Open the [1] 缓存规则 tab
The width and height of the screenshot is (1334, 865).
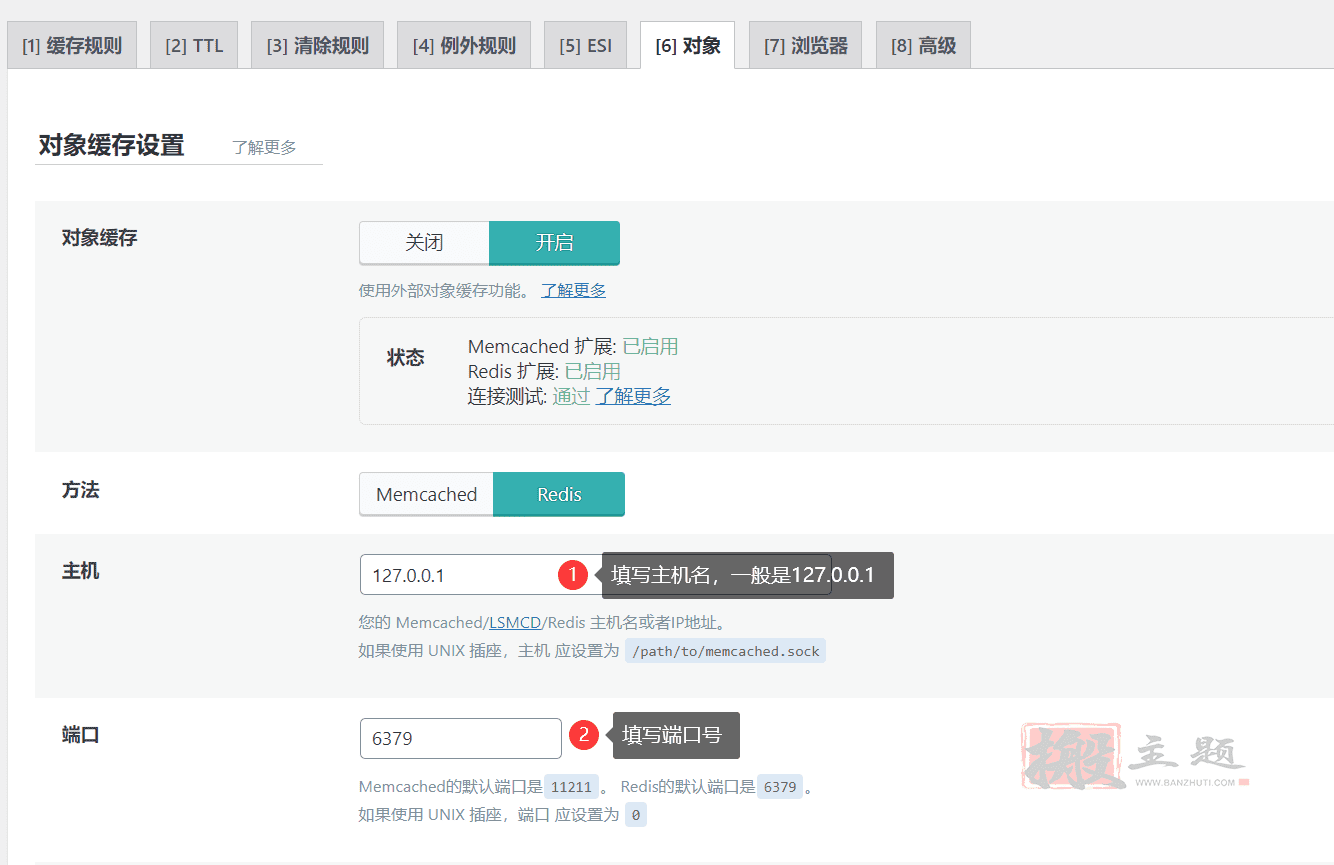[x=72, y=45]
